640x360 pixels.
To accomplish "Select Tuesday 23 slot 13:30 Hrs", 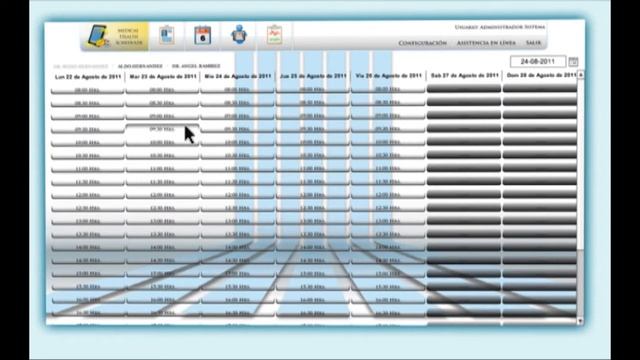I will pyautogui.click(x=162, y=234).
